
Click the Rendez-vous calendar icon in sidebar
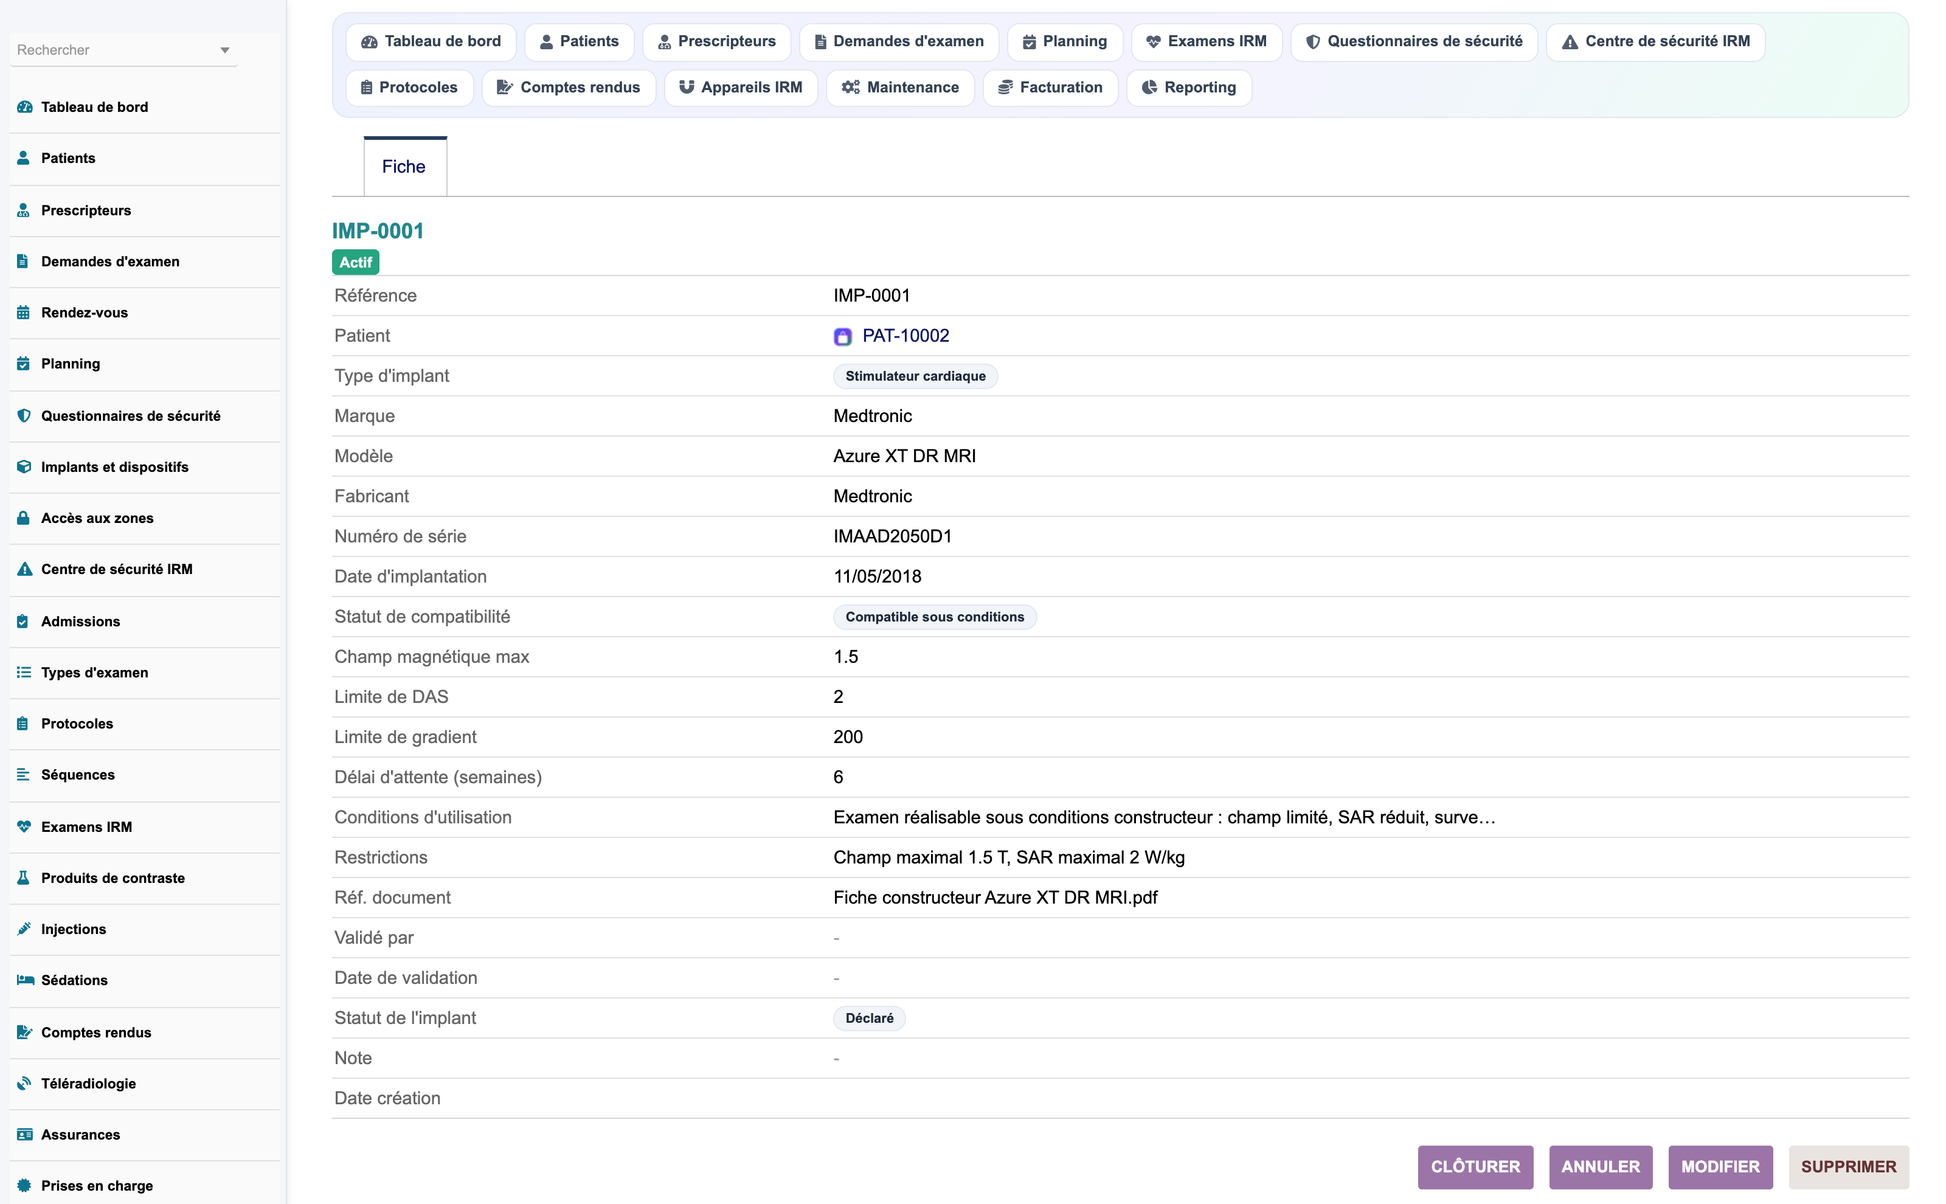coord(24,313)
